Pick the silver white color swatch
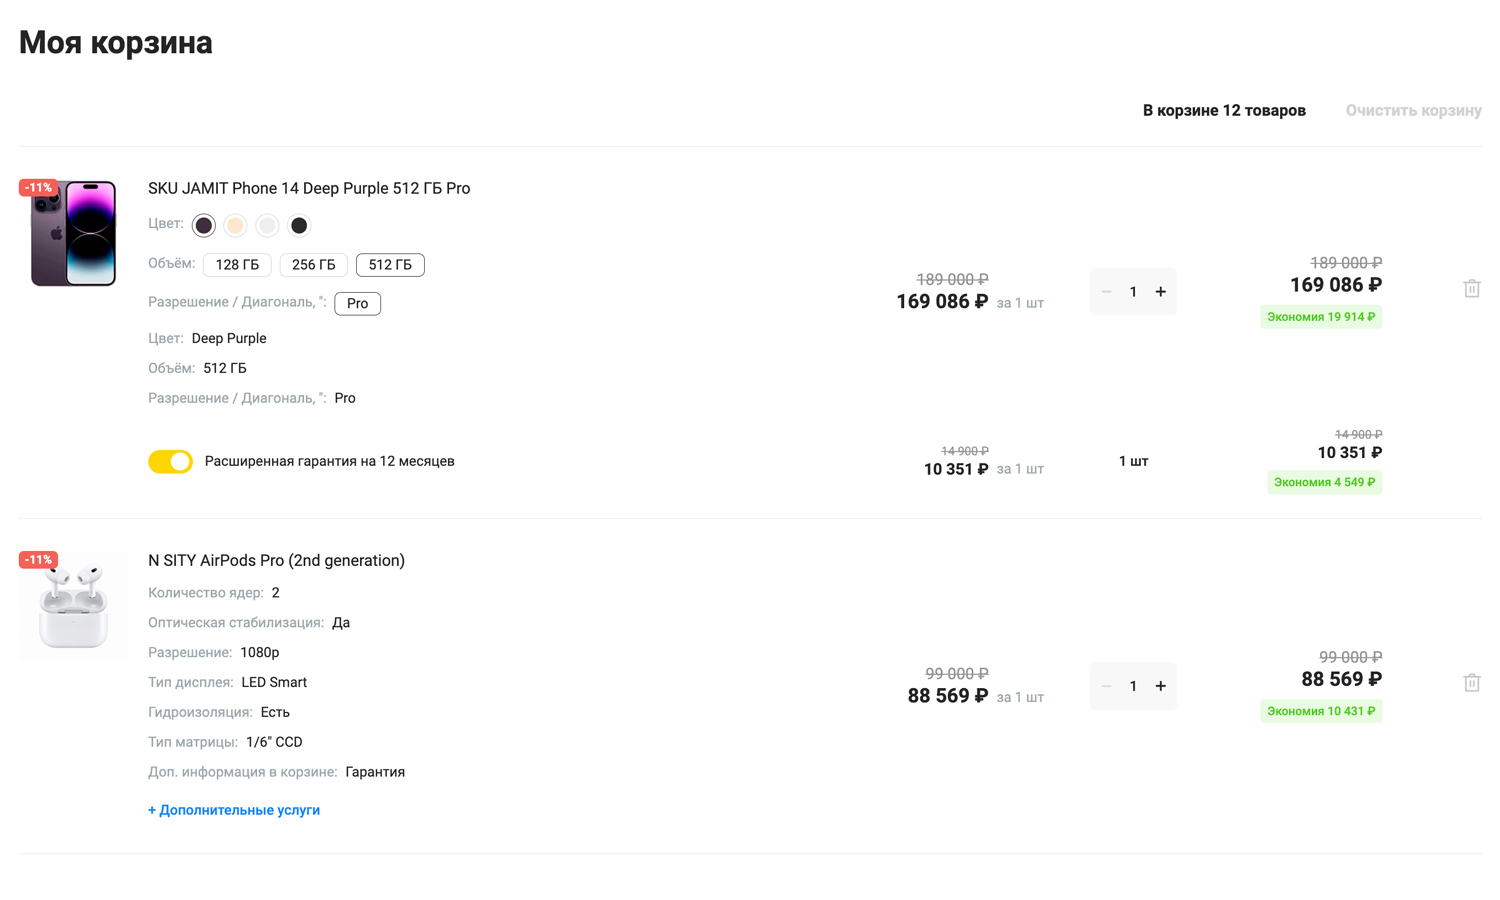The height and width of the screenshot is (900, 1500). (x=267, y=225)
